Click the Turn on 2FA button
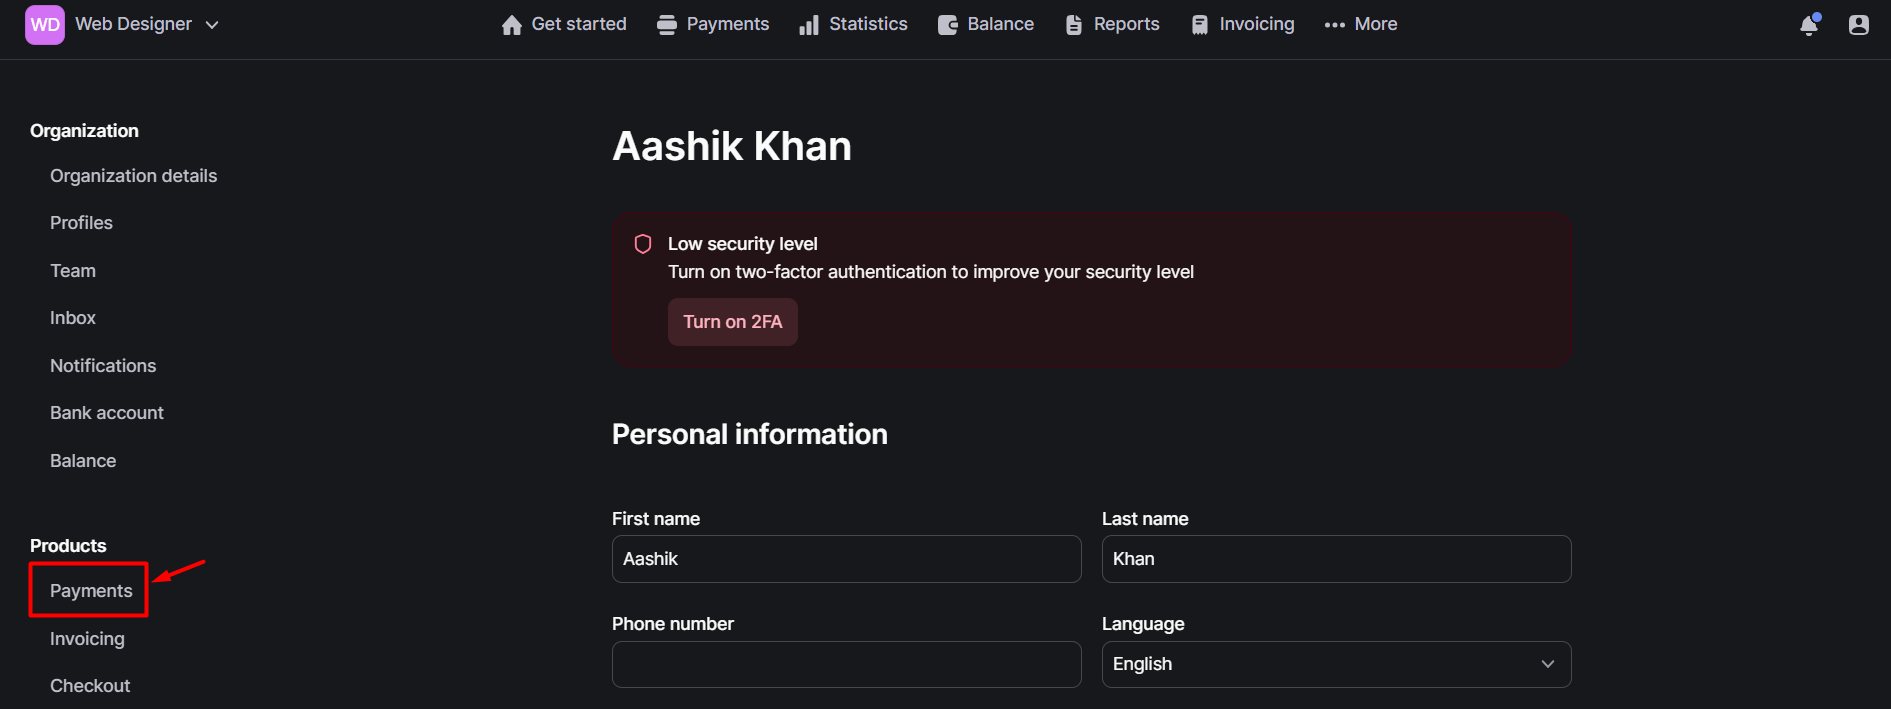This screenshot has height=709, width=1891. pos(732,321)
